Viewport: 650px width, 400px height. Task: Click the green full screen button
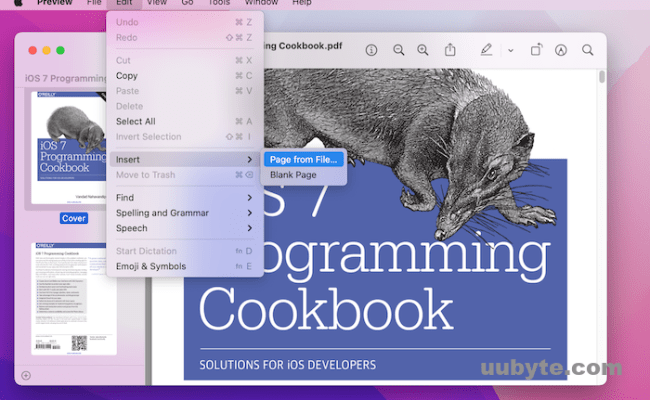[61, 51]
